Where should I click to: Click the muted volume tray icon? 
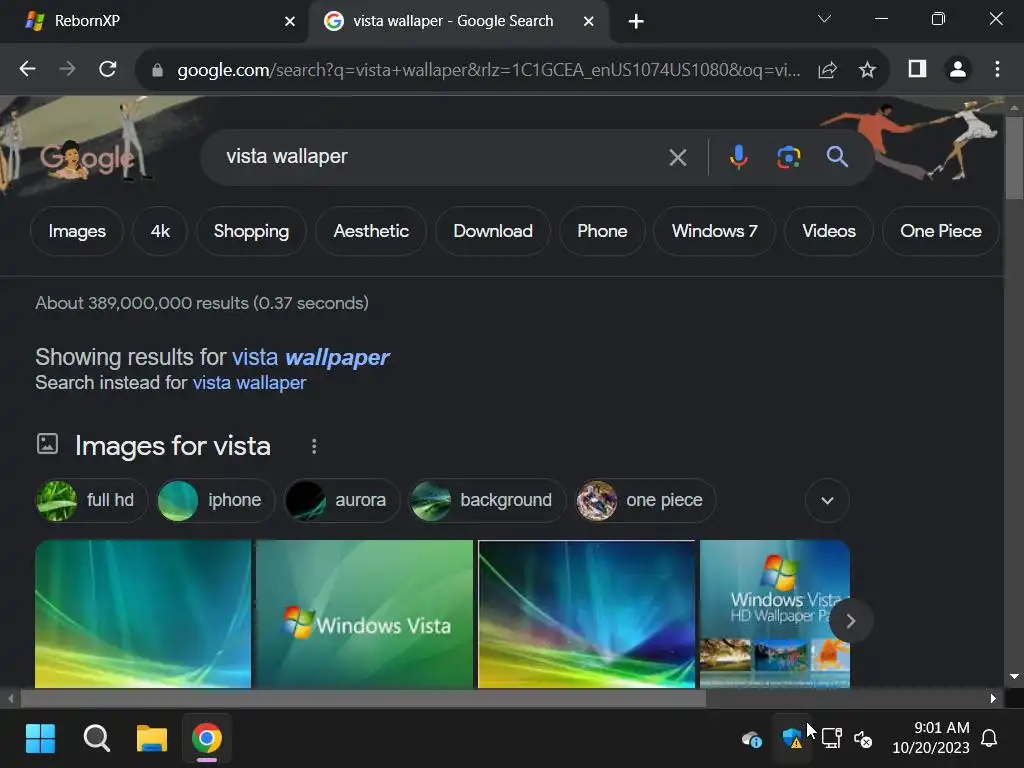click(863, 739)
